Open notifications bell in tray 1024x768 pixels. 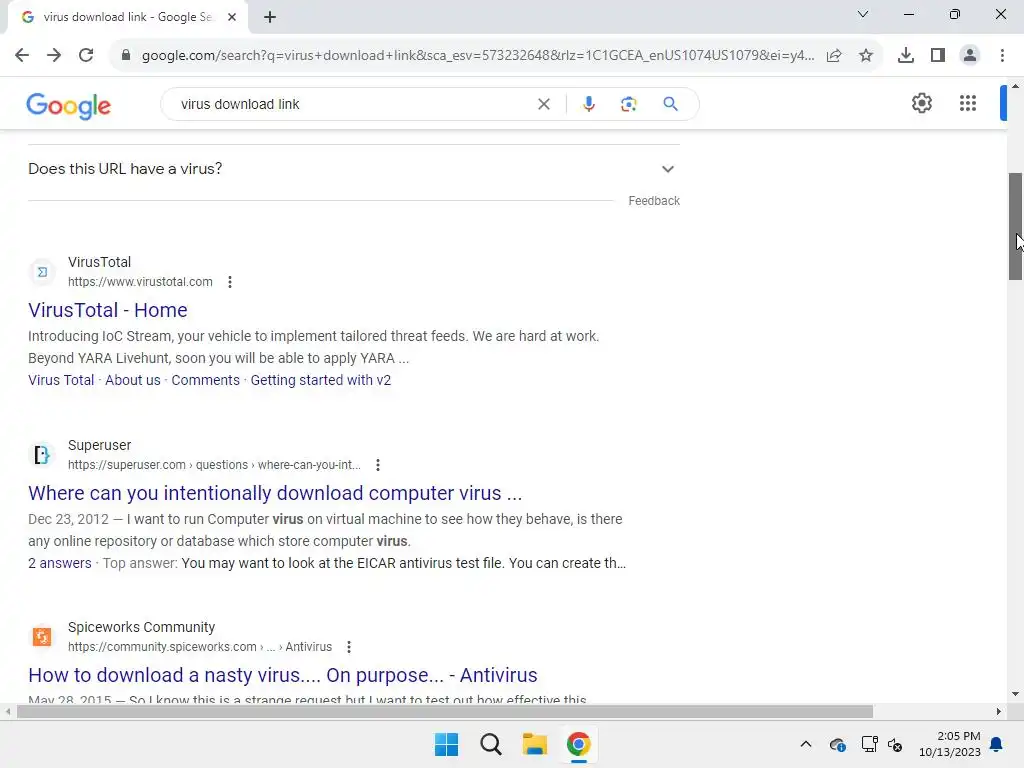996,744
